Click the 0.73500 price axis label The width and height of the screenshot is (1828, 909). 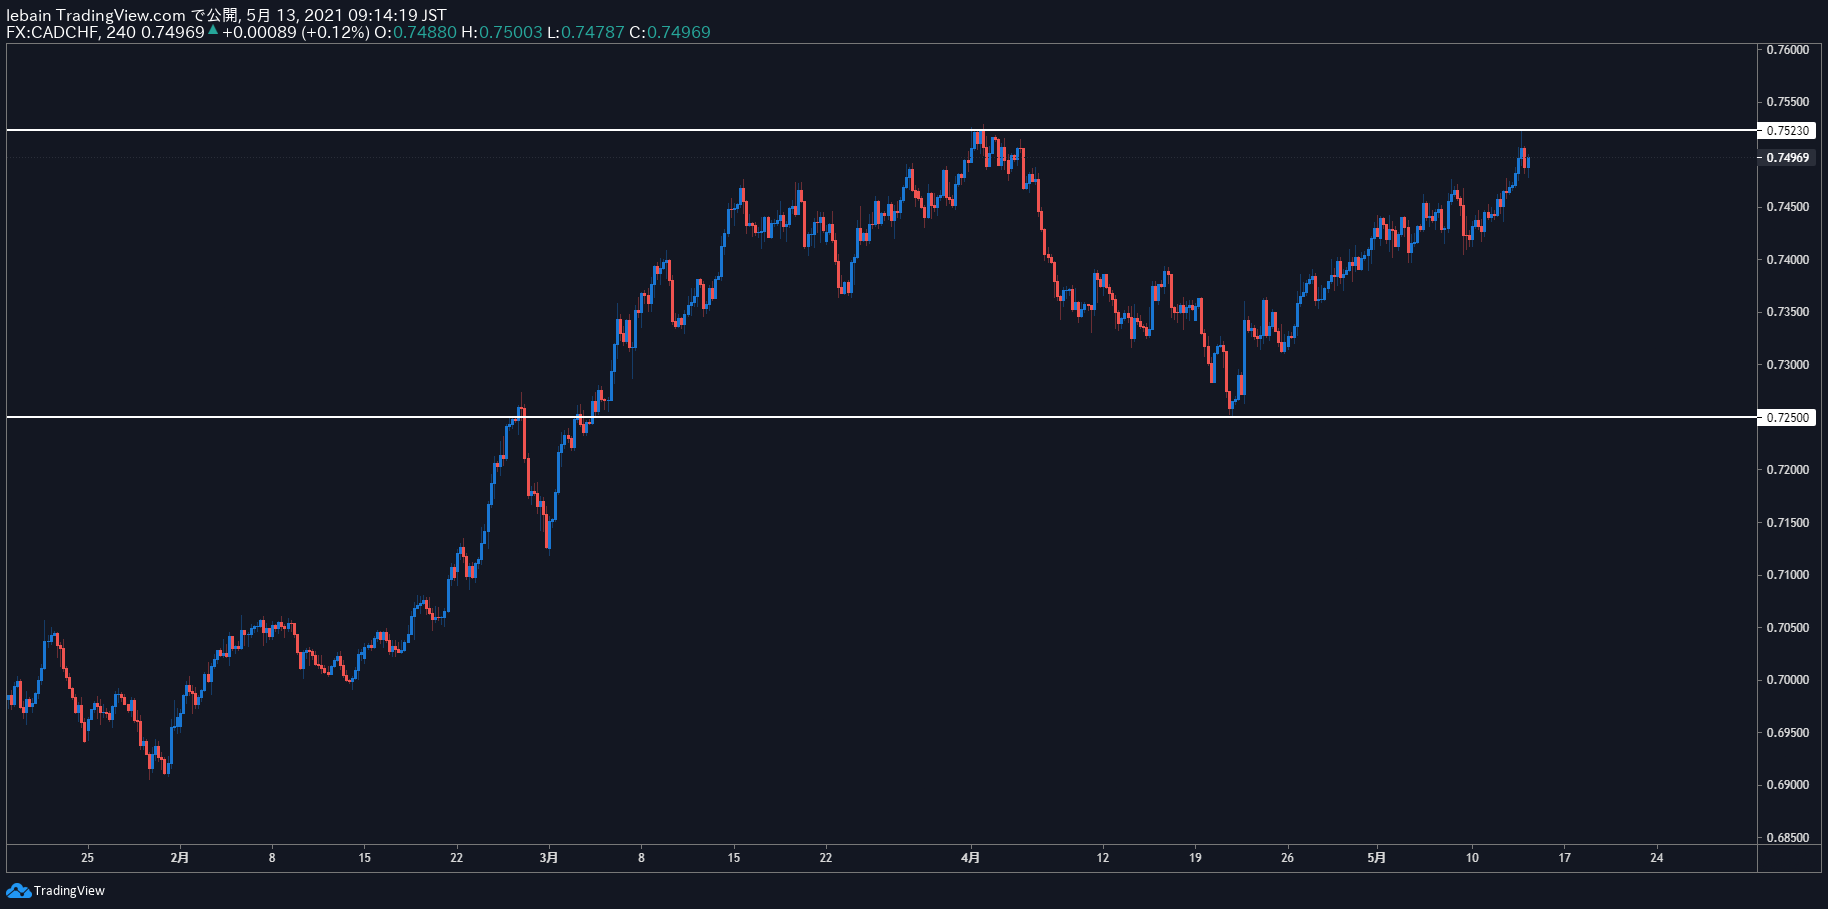click(1788, 312)
